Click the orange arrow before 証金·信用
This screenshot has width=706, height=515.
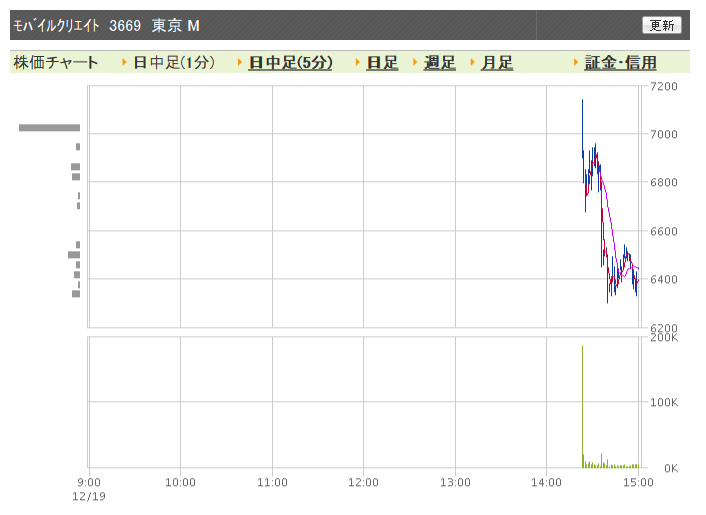click(x=575, y=62)
